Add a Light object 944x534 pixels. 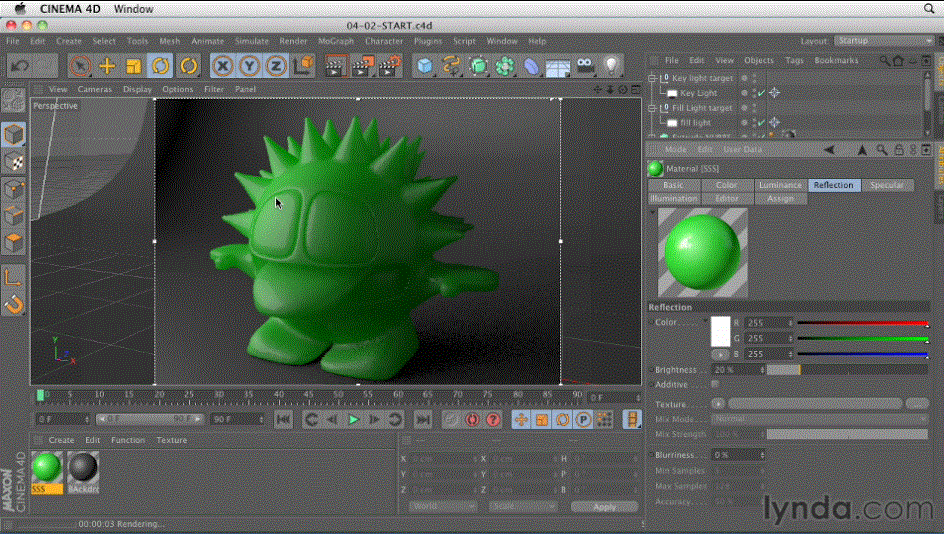click(611, 66)
